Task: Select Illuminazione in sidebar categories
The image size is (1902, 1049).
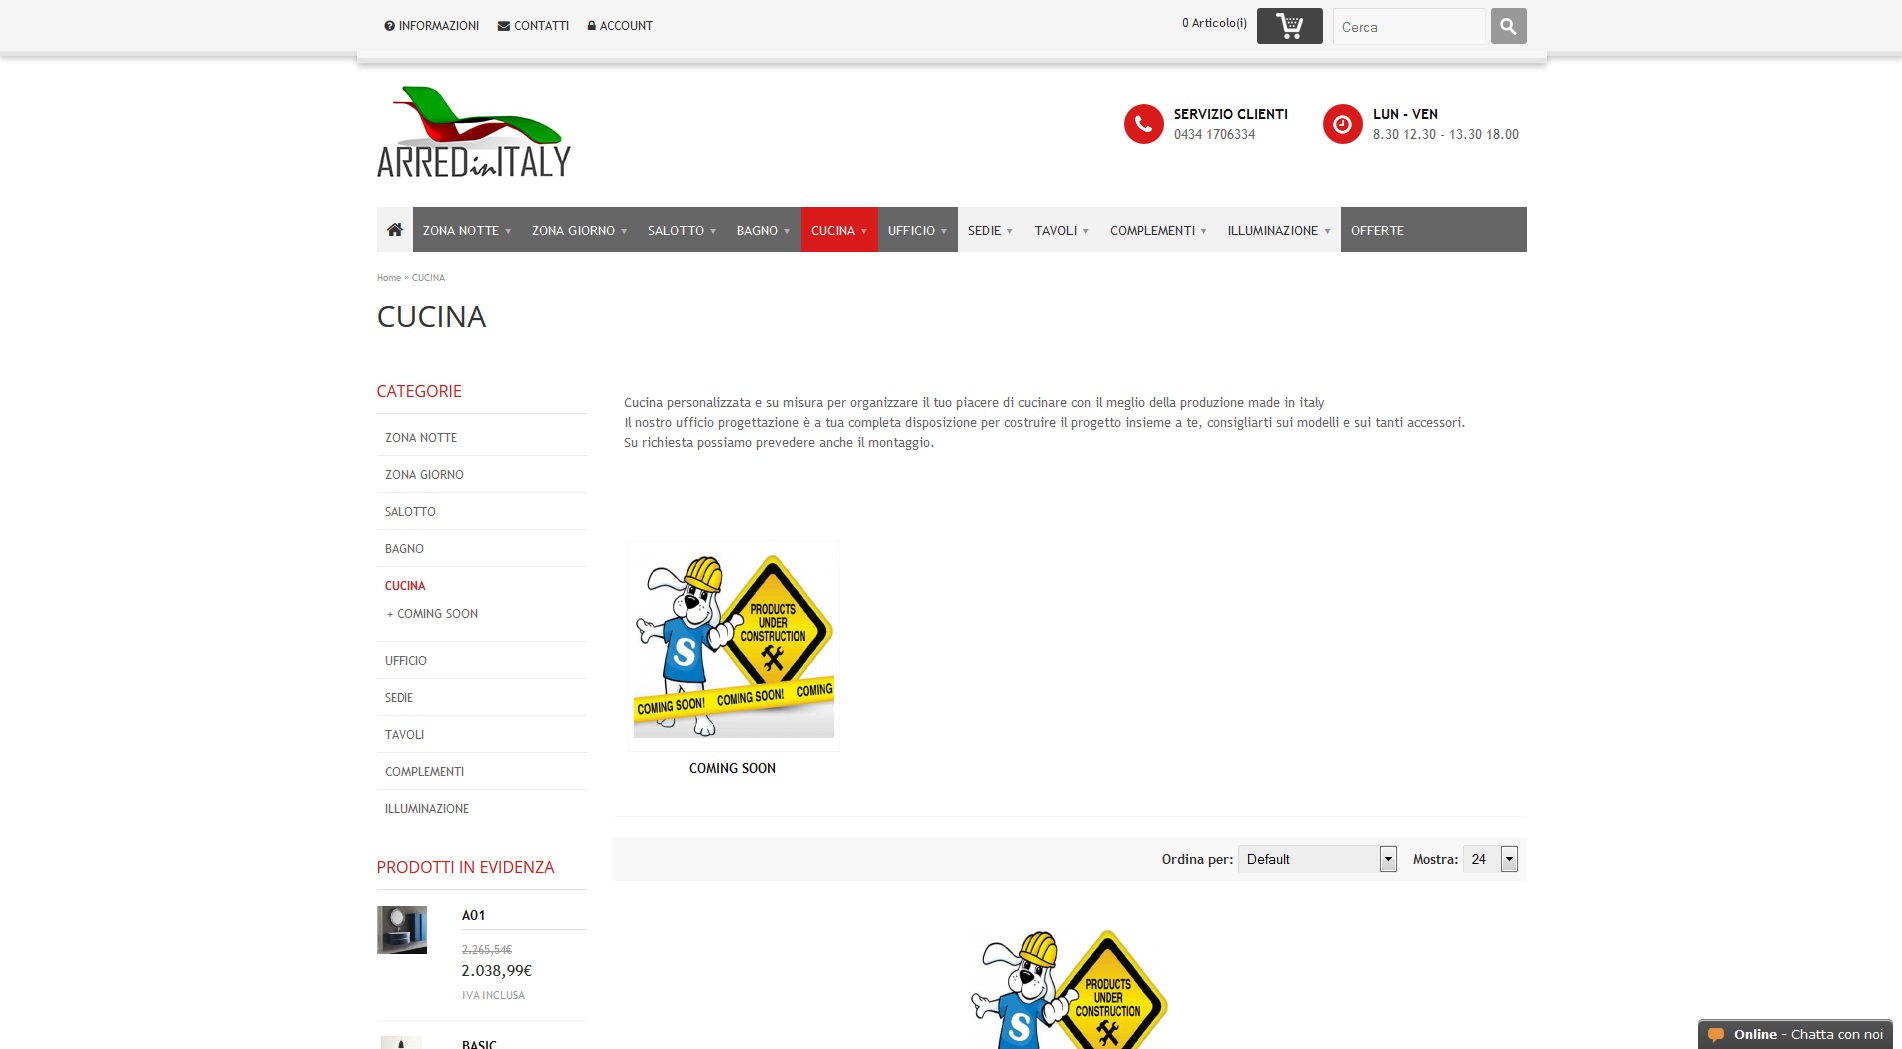Action: point(427,809)
